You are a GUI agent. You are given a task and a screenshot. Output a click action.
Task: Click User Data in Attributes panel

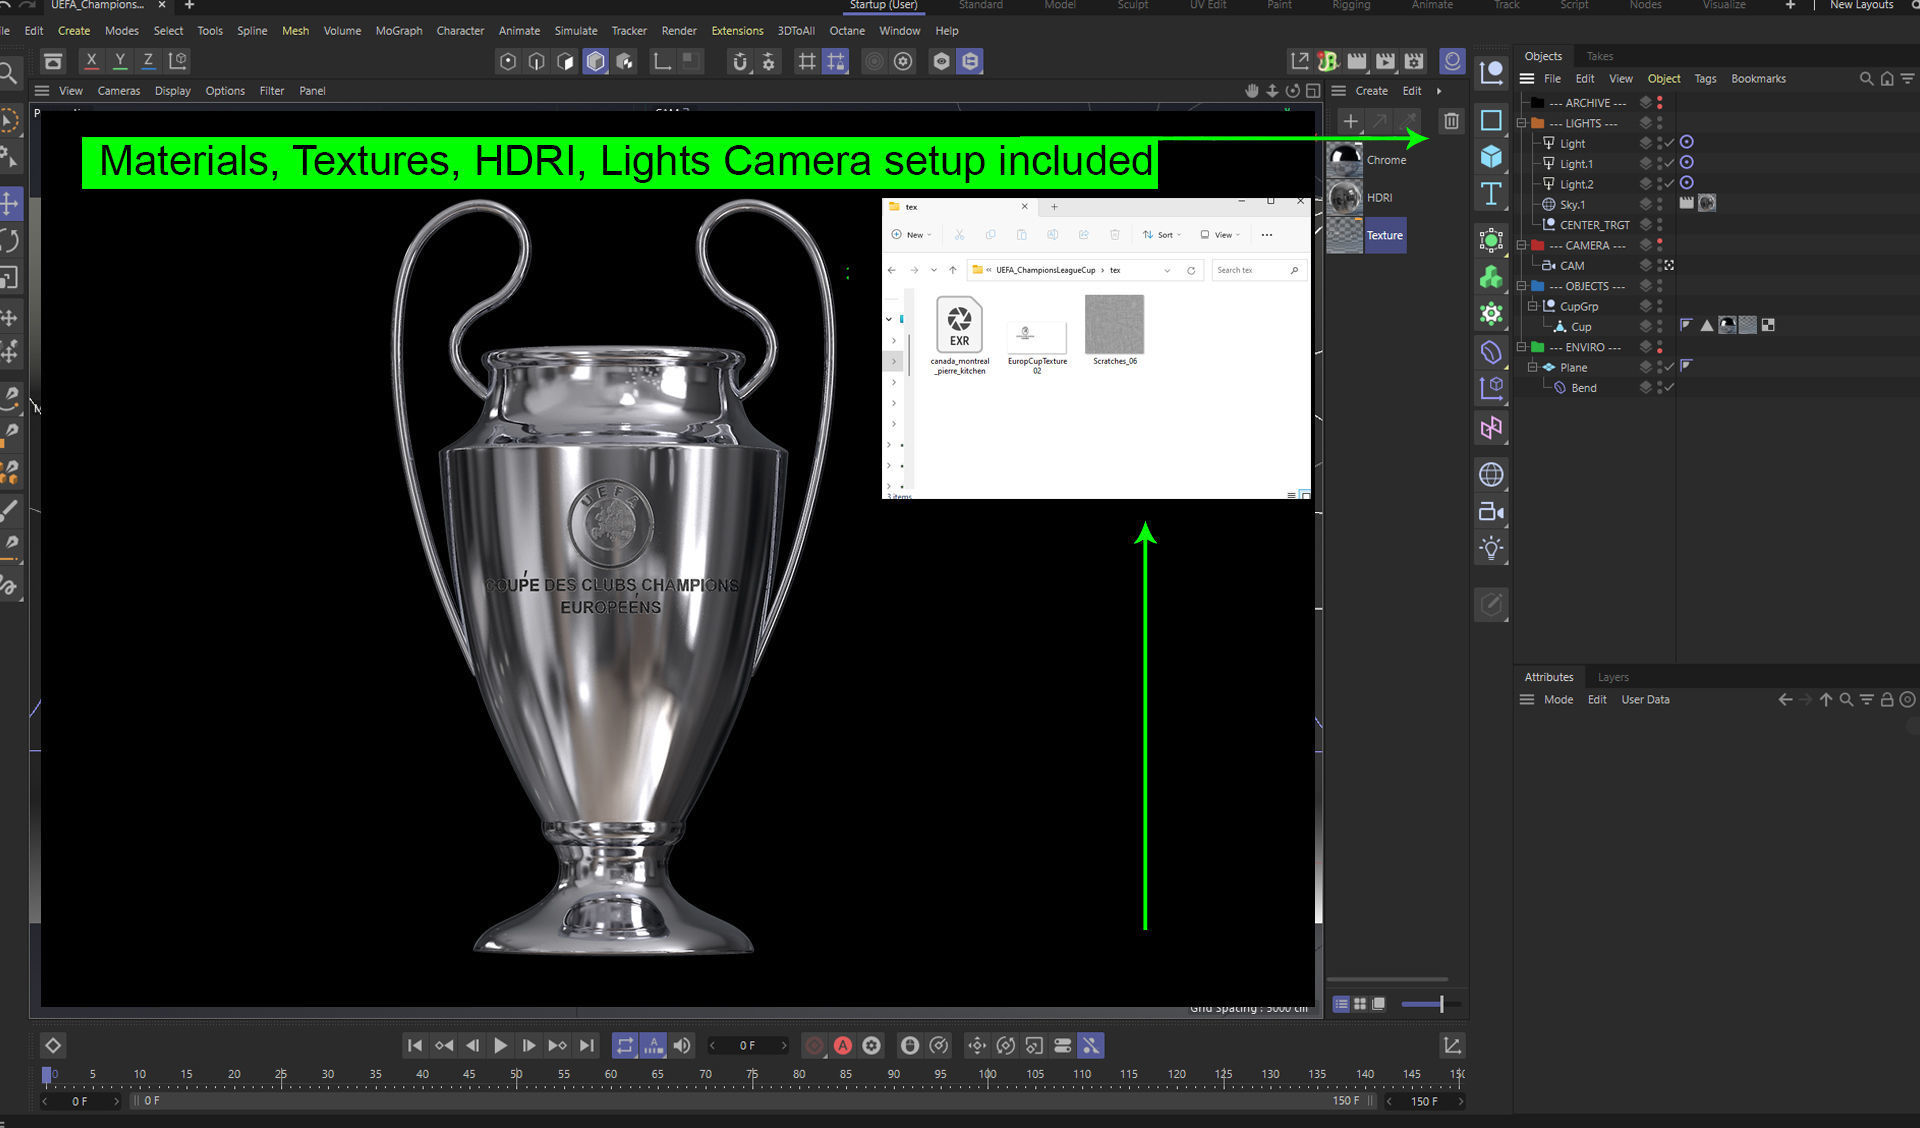point(1645,700)
